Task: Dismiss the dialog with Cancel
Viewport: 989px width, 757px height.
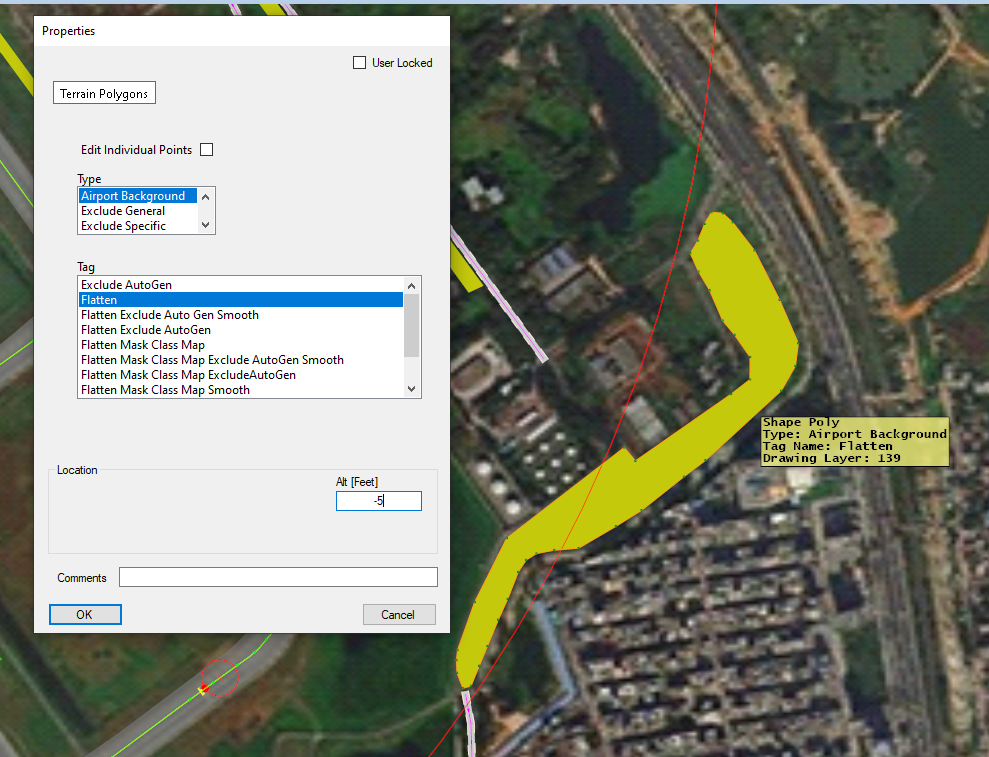Action: point(399,614)
